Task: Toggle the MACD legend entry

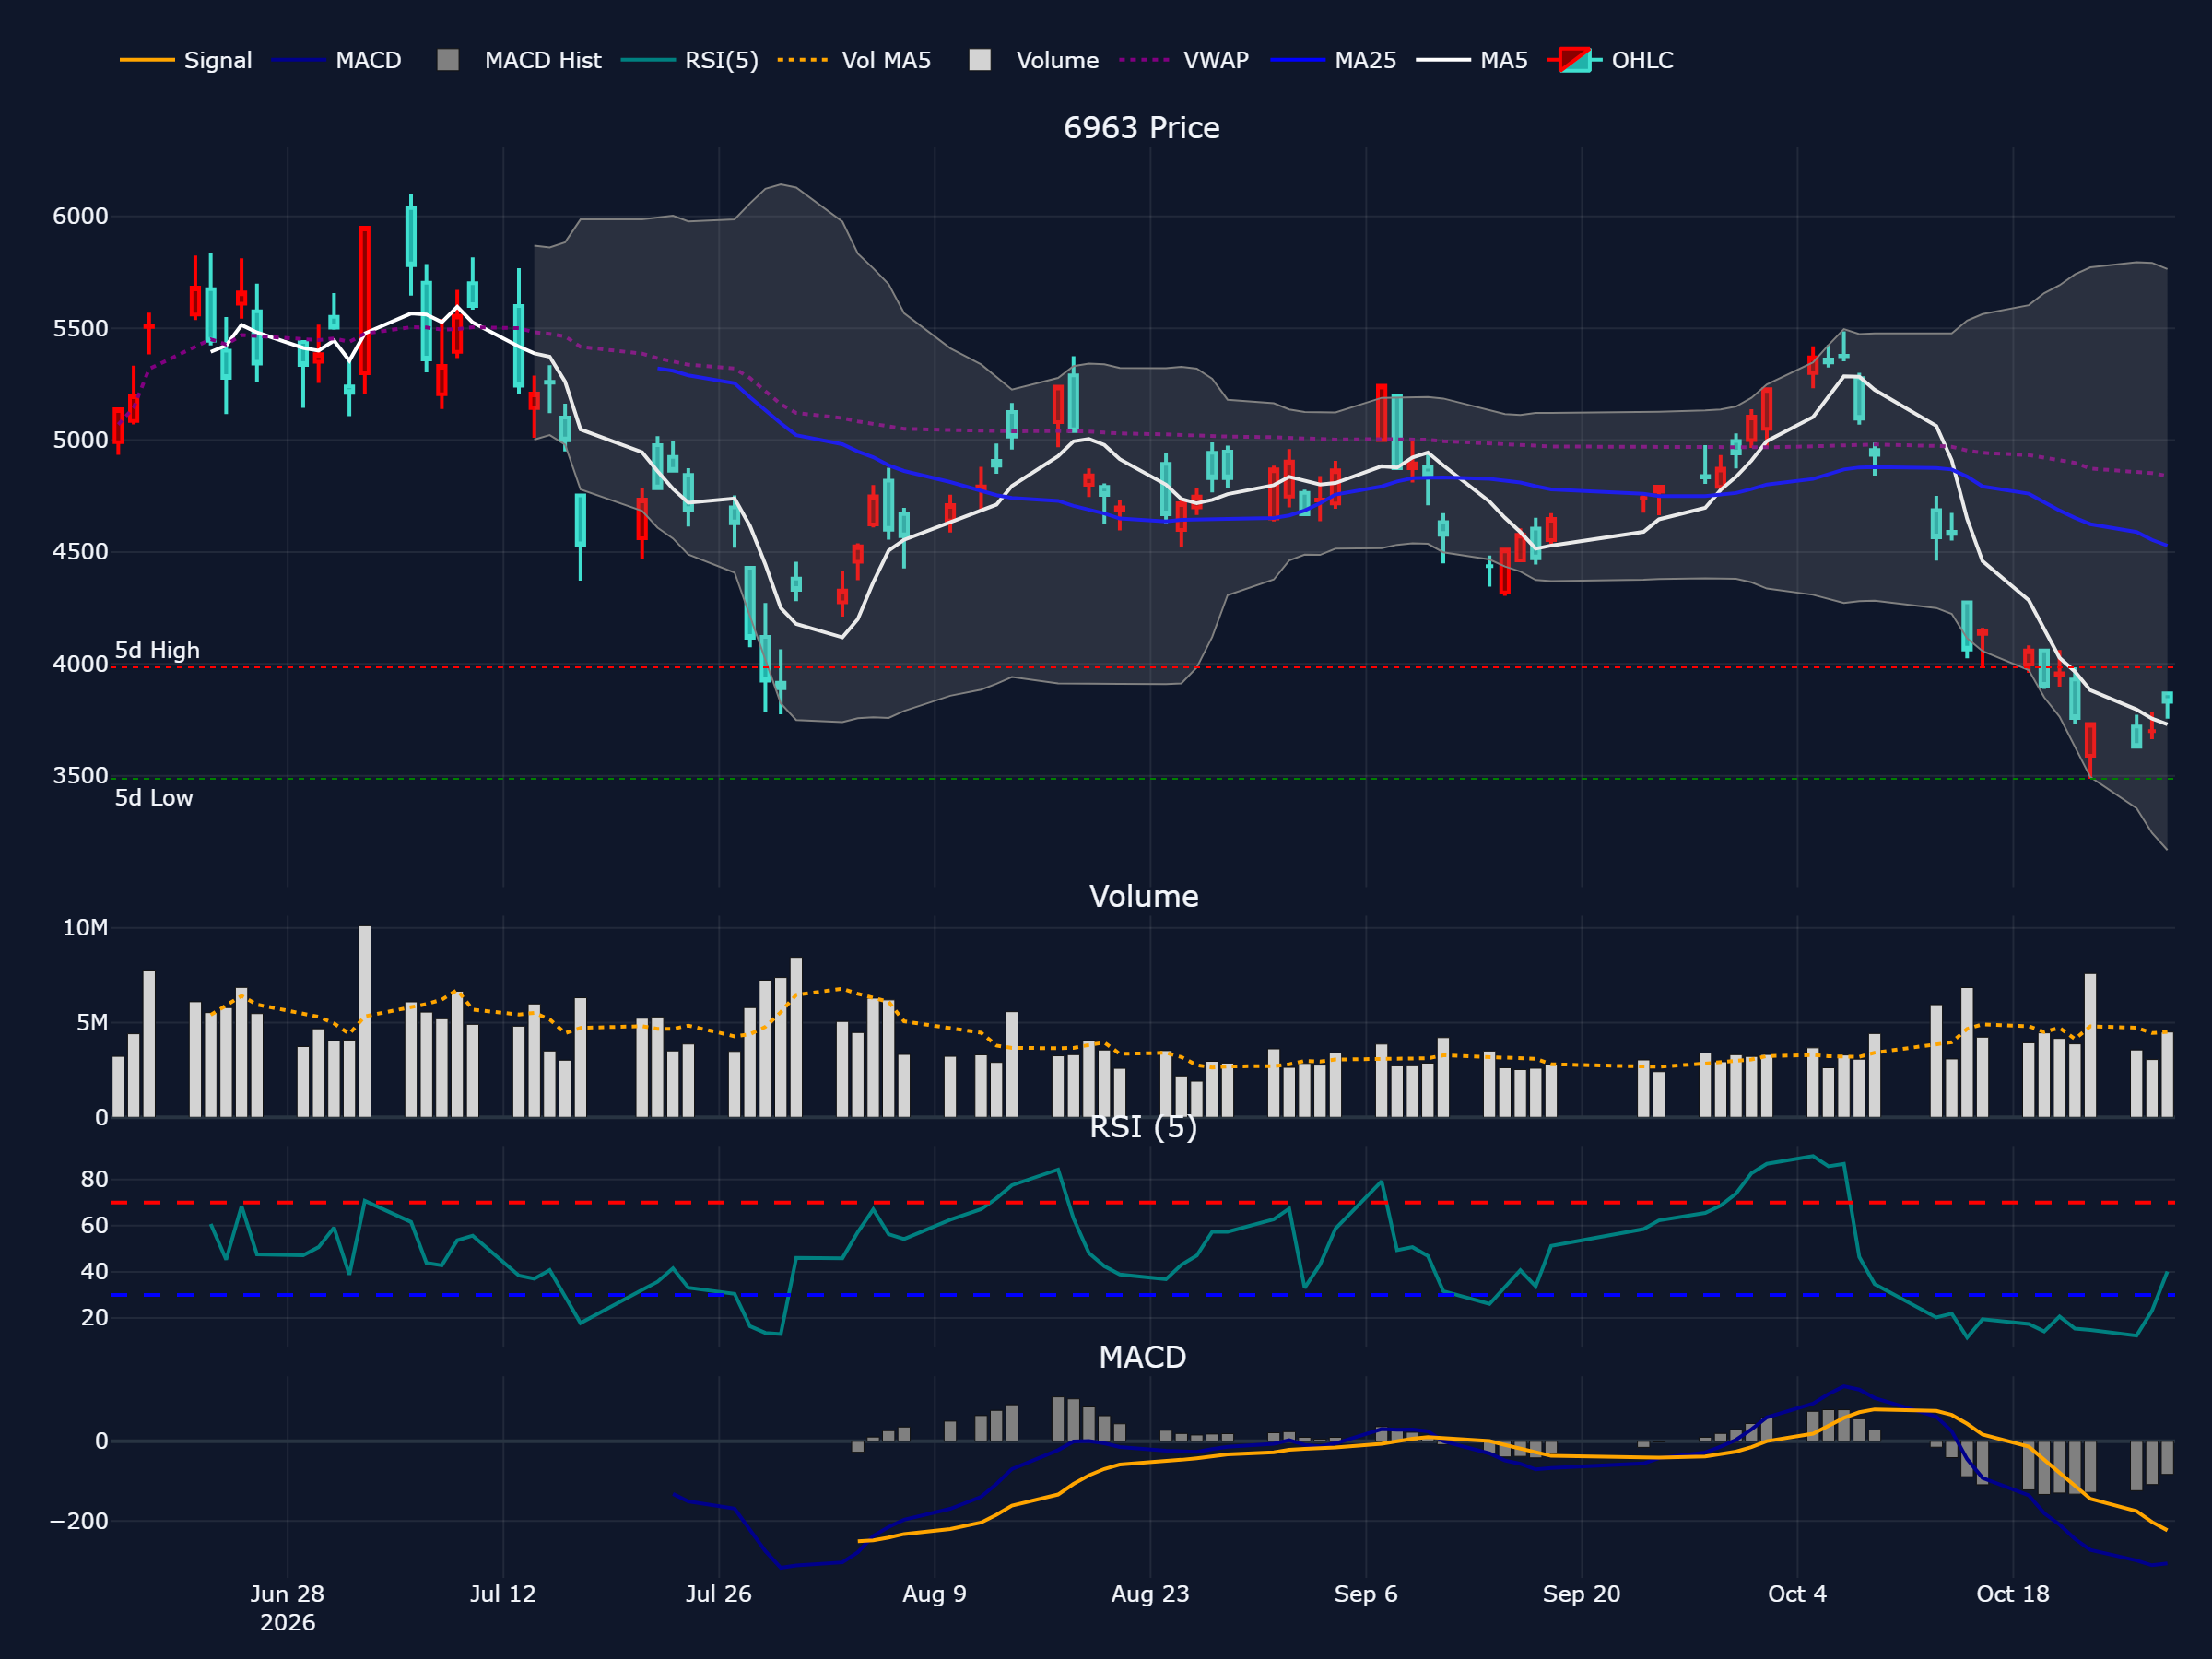Action: [x=337, y=60]
